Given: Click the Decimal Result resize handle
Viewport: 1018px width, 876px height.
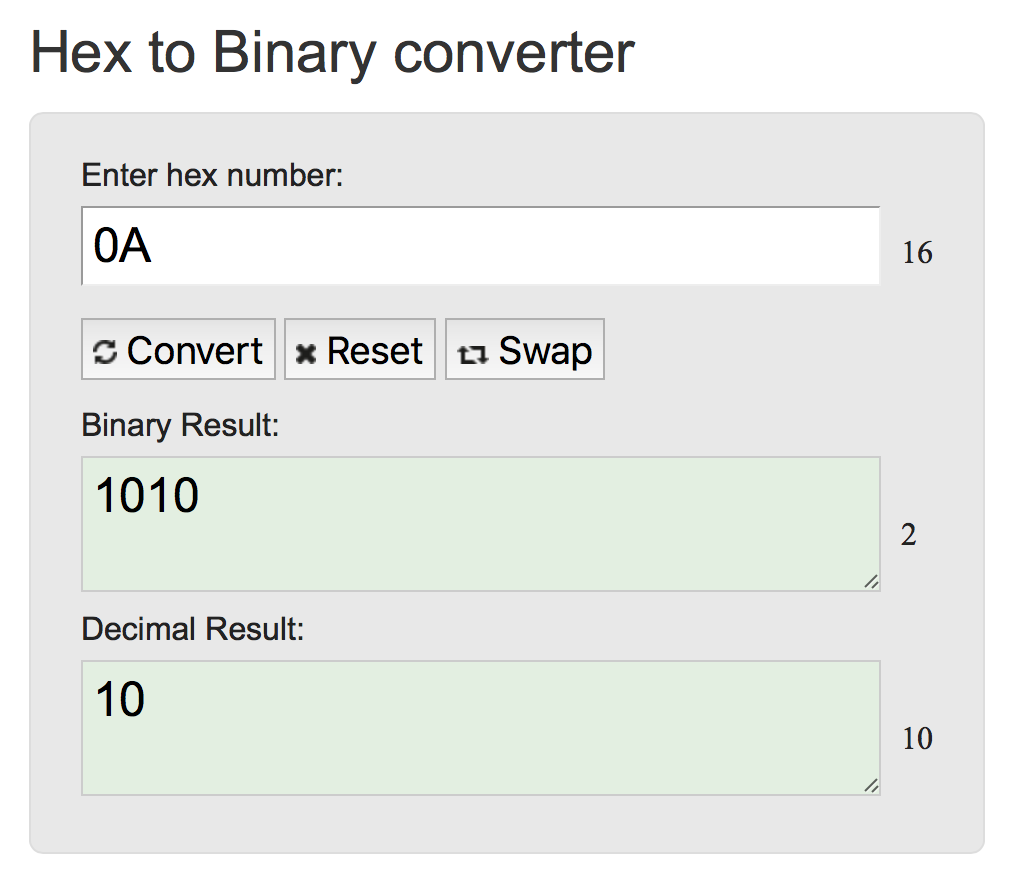Looking at the screenshot, I should click(x=871, y=786).
